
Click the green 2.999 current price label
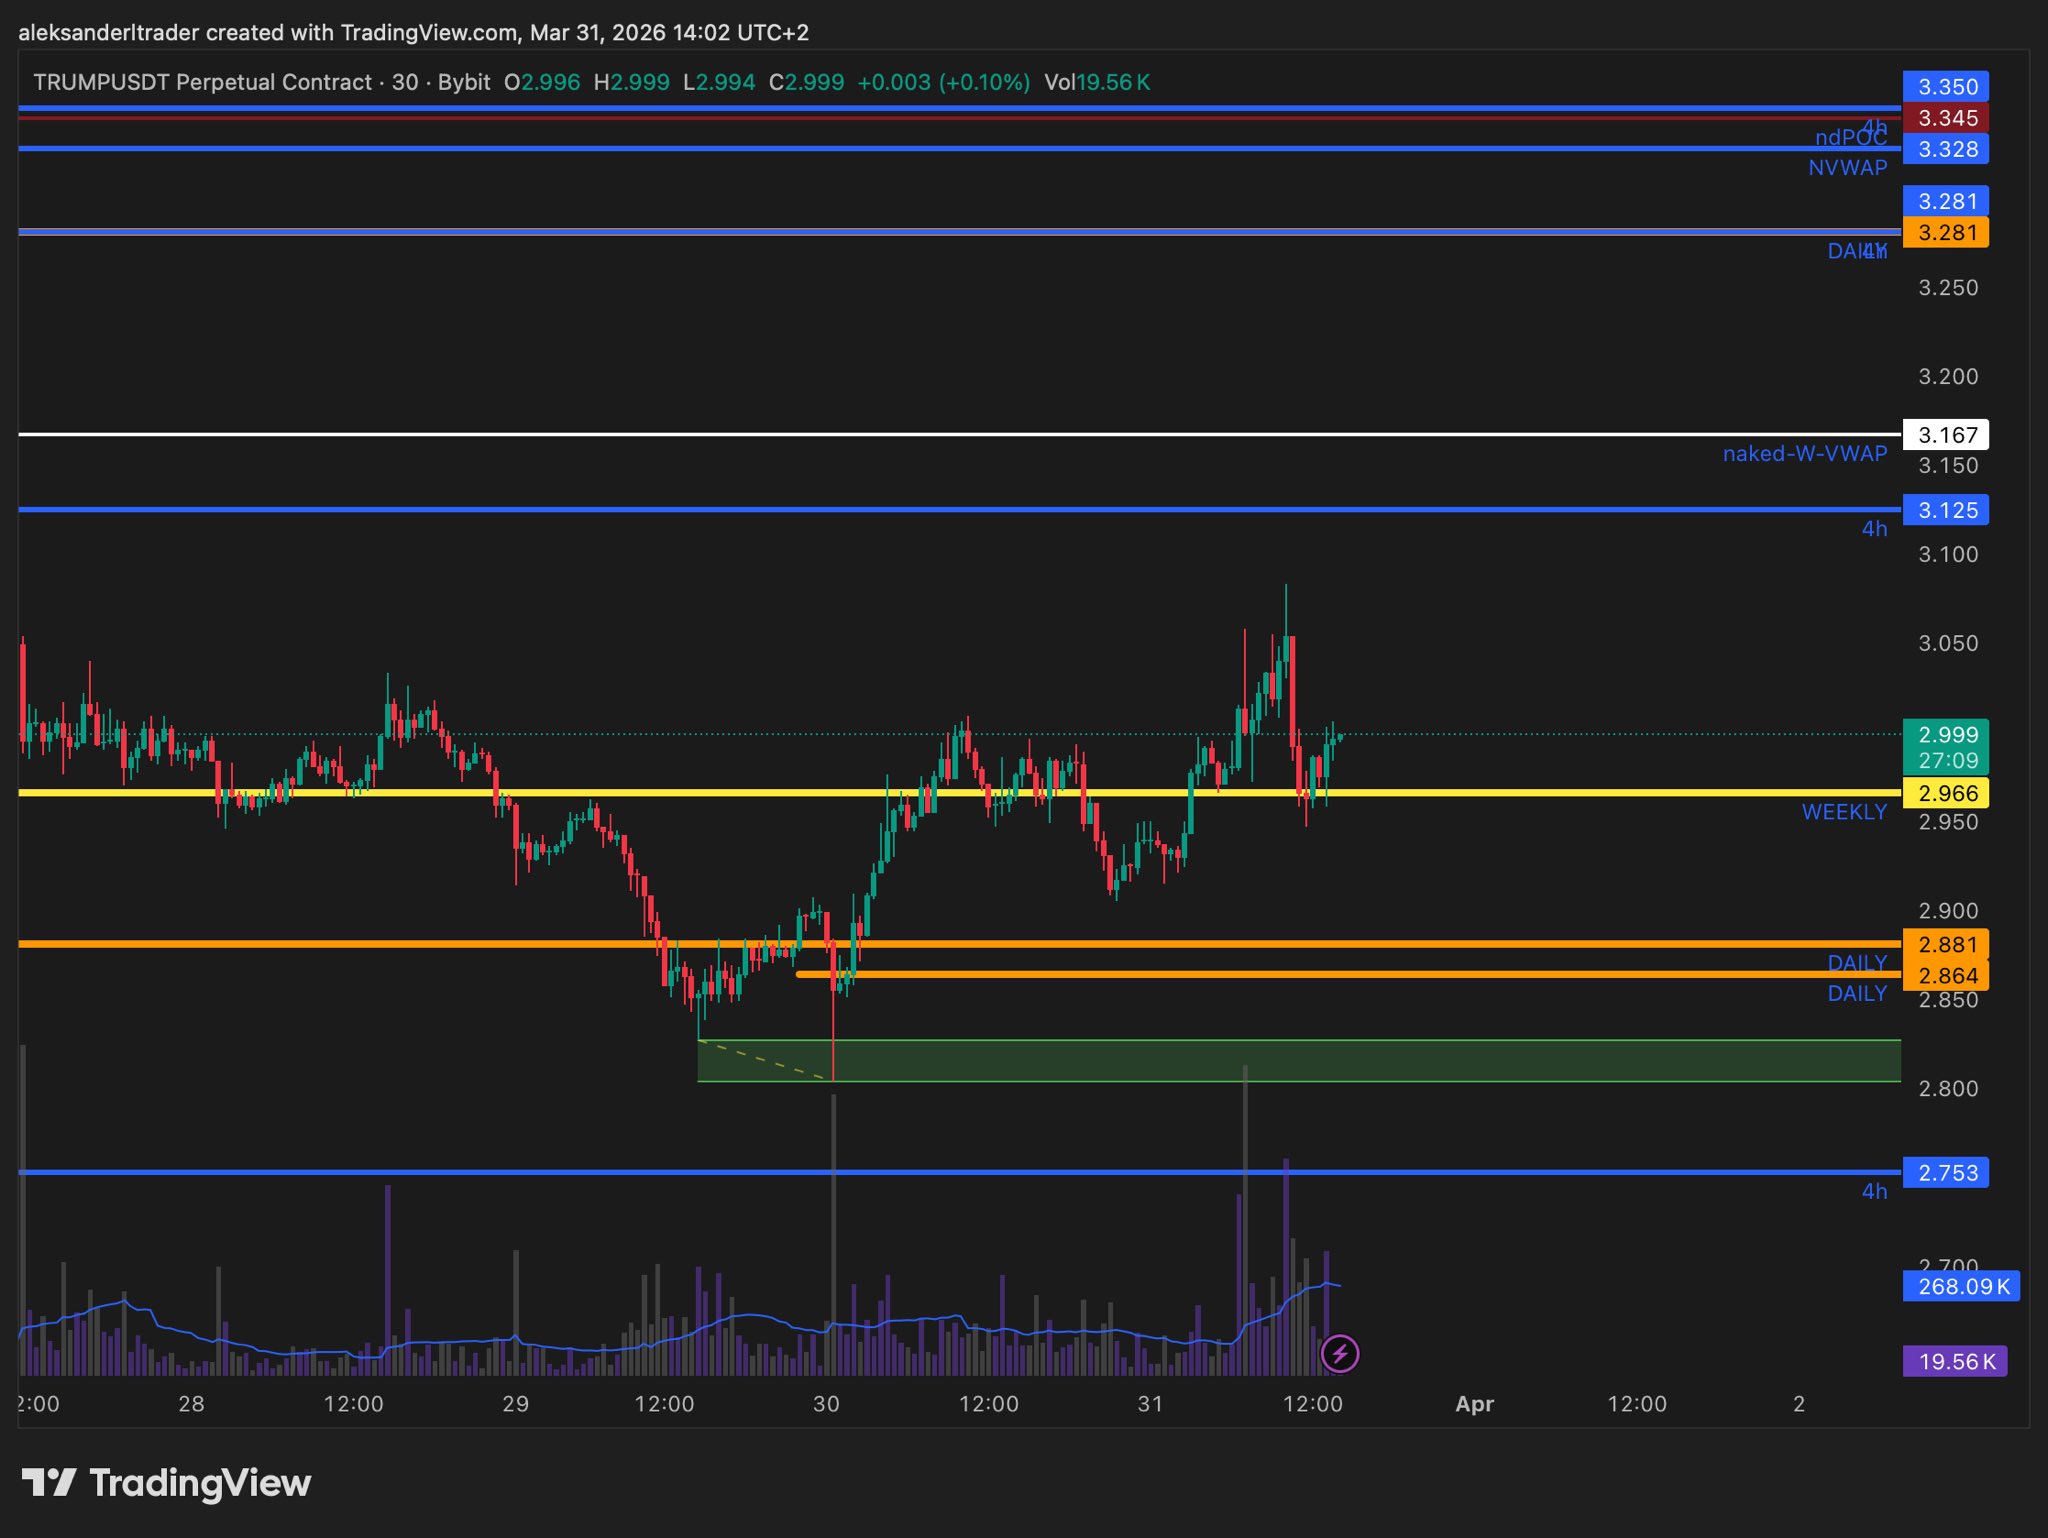point(1945,735)
